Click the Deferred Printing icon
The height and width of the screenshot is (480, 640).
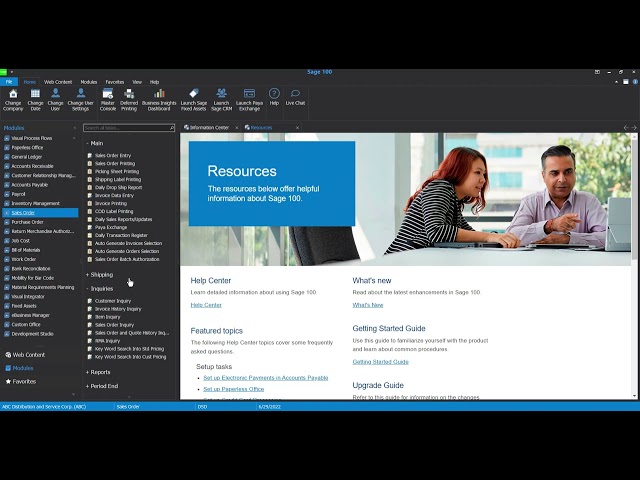(129, 94)
